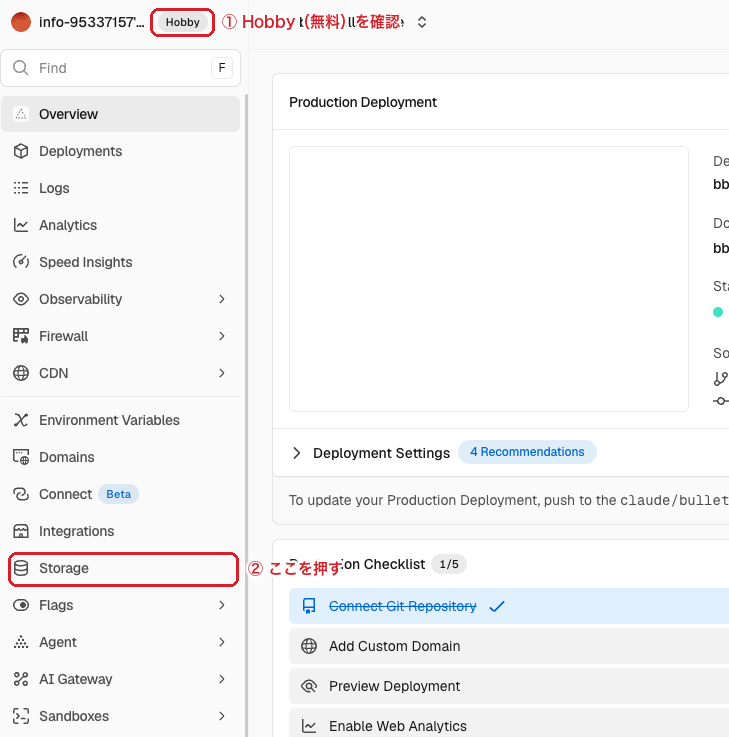
Task: Click the Domains window-globe icon
Action: (21, 457)
